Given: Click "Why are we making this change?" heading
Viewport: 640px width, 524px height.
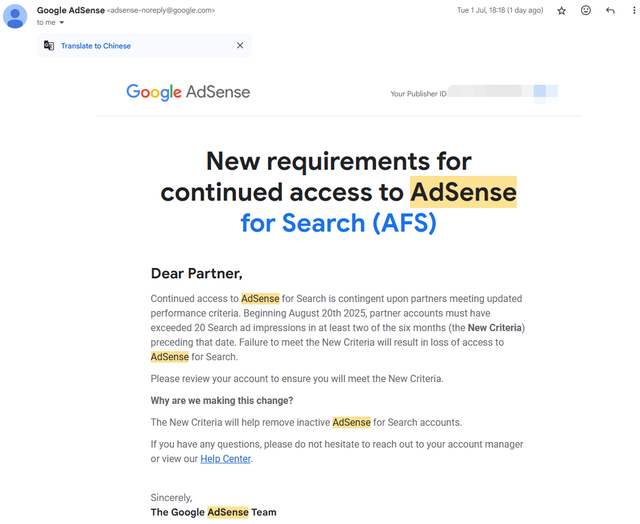Looking at the screenshot, I should pyautogui.click(x=222, y=400).
